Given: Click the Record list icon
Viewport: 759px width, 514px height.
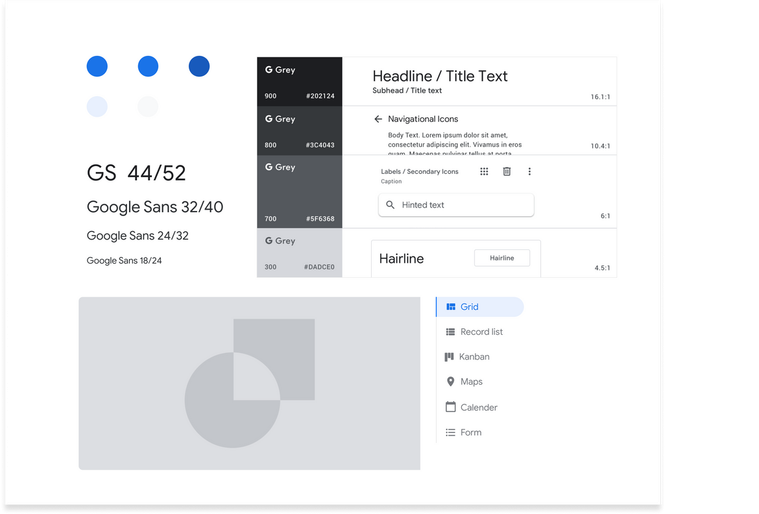Looking at the screenshot, I should [x=450, y=332].
